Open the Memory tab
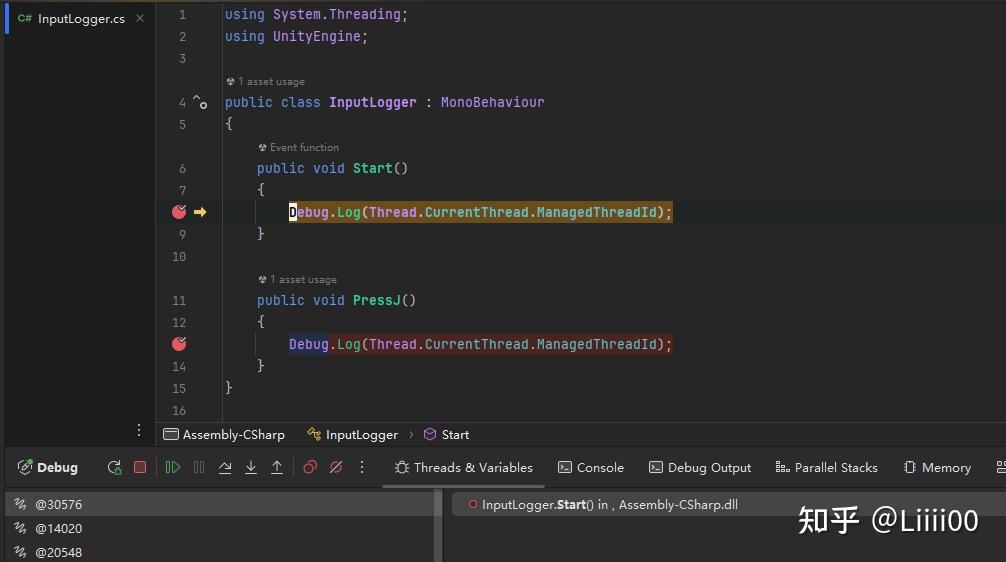The height and width of the screenshot is (562, 1006). coord(937,468)
